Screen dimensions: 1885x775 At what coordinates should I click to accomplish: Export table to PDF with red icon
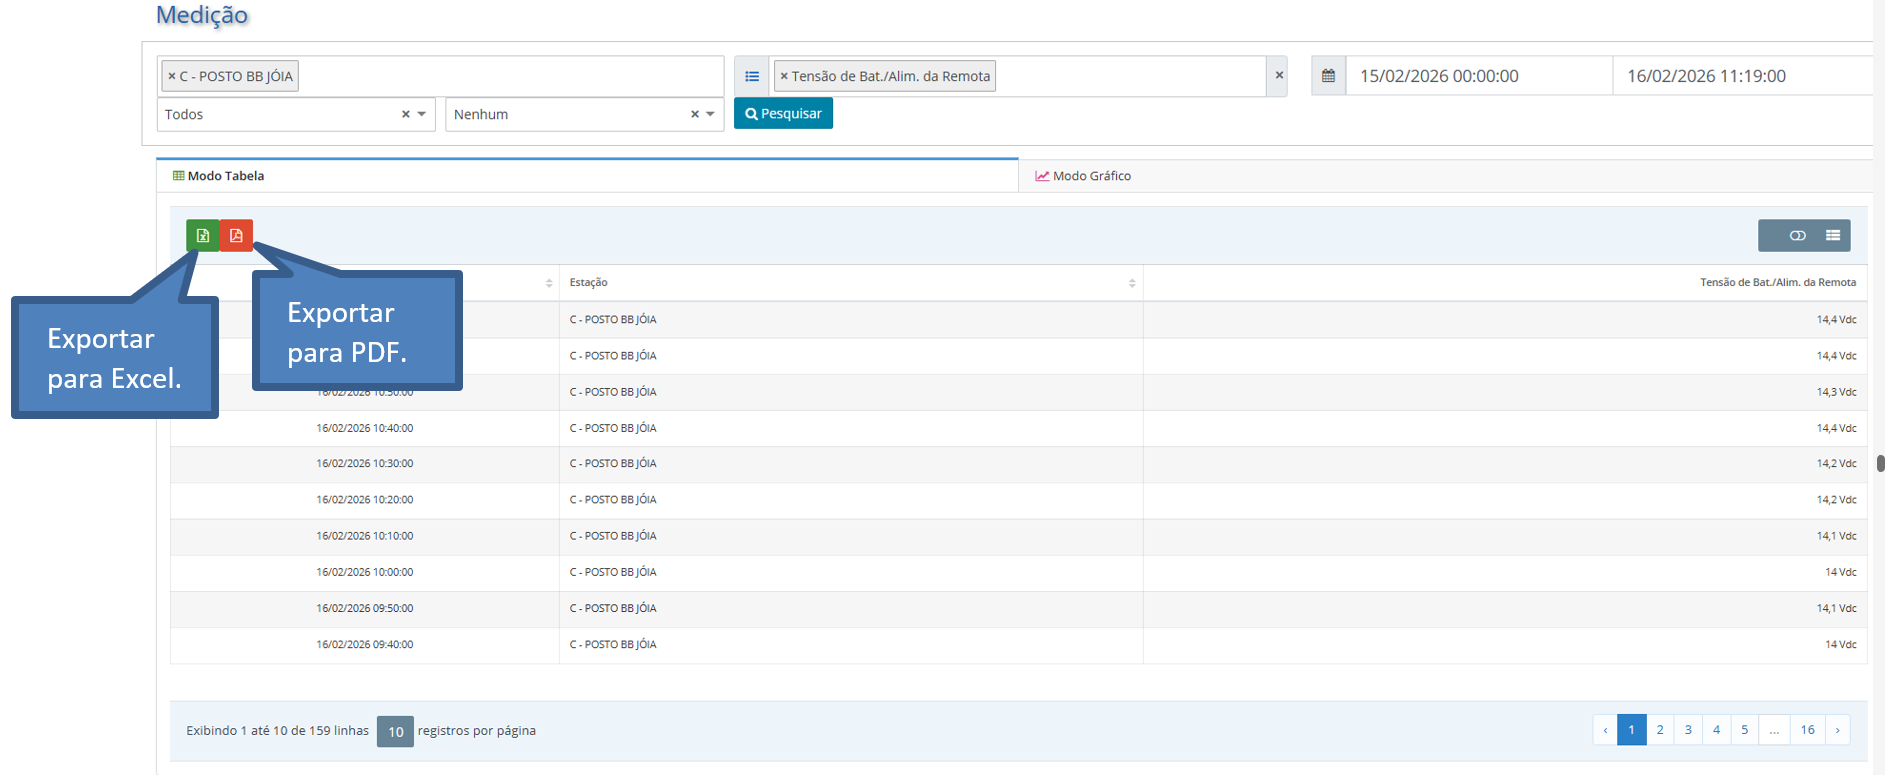236,235
